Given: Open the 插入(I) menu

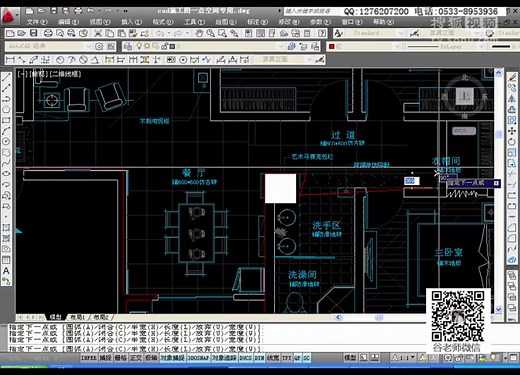Looking at the screenshot, I should (131, 22).
